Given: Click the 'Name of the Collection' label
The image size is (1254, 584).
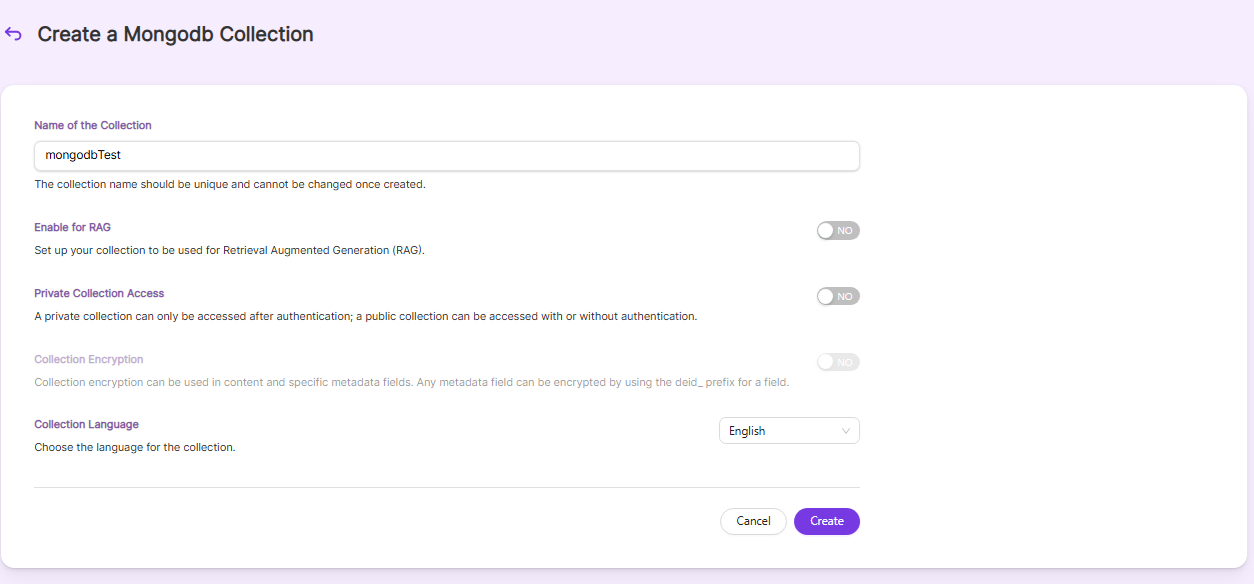Looking at the screenshot, I should tap(93, 125).
